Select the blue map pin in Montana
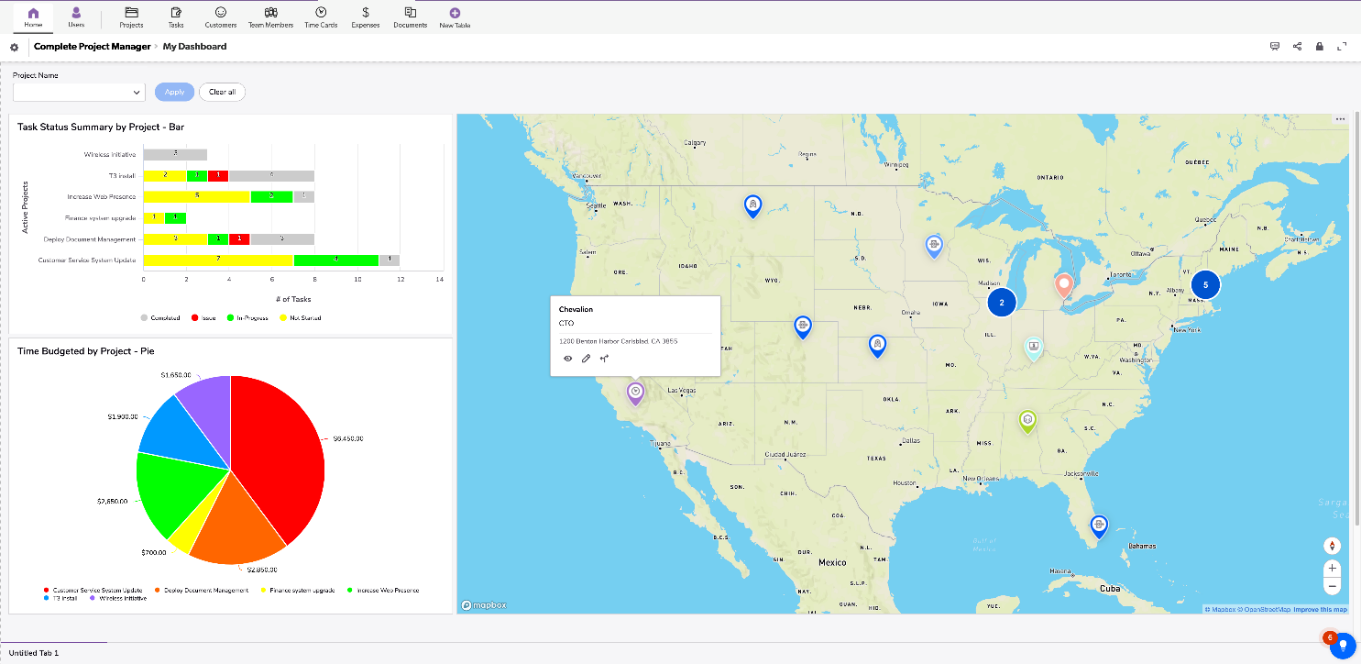 tap(752, 205)
